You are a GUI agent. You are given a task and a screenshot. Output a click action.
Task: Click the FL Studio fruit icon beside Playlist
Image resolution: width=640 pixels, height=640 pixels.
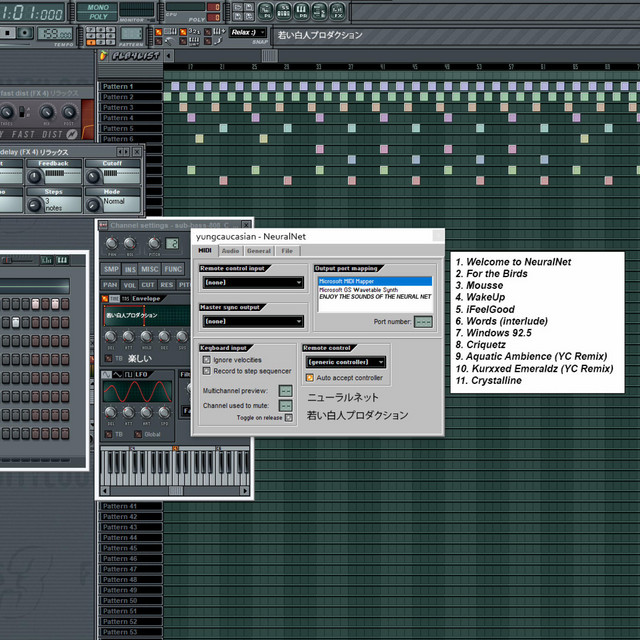coord(103,55)
